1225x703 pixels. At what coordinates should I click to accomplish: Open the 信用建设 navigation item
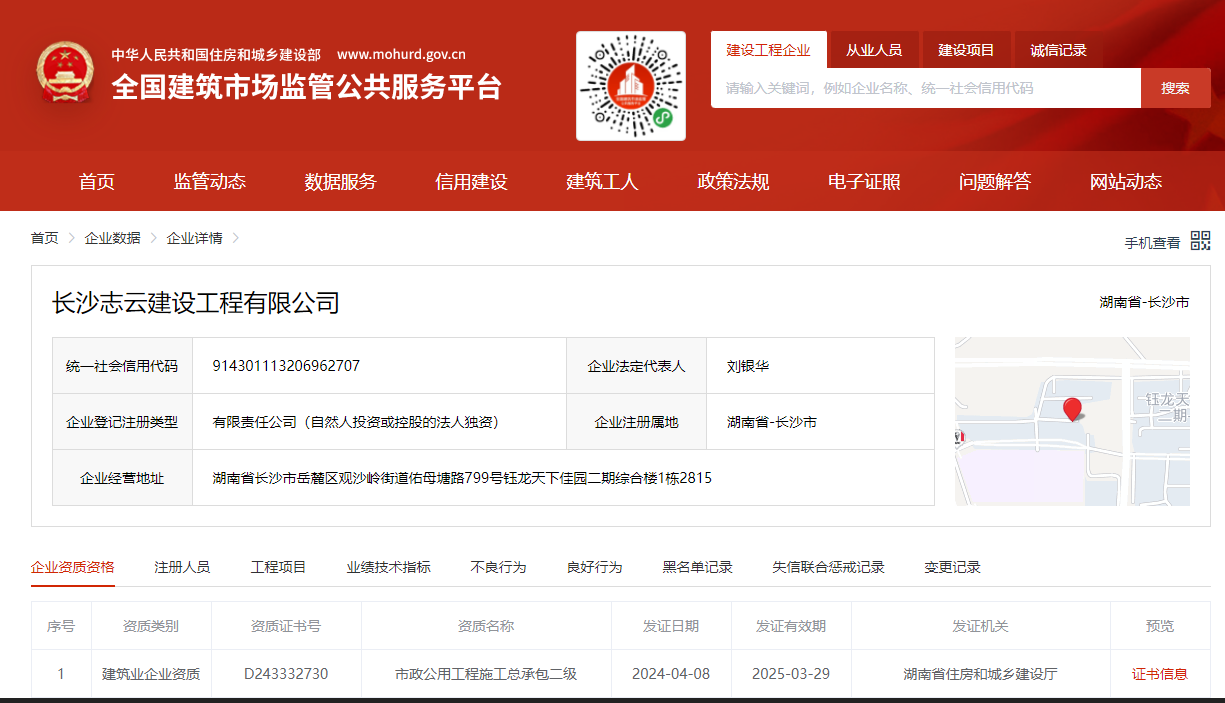pyautogui.click(x=472, y=182)
